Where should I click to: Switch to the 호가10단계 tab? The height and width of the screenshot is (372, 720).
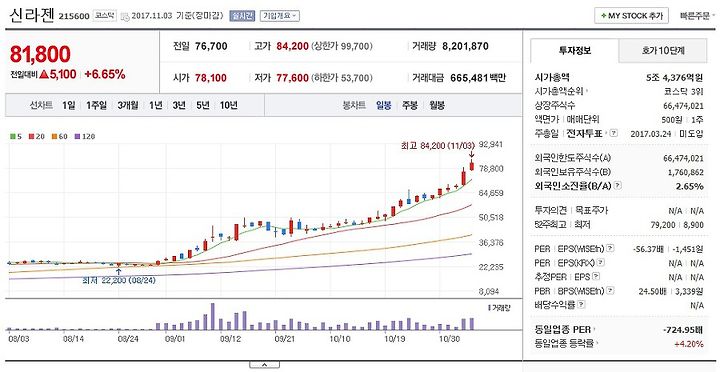[x=663, y=51]
